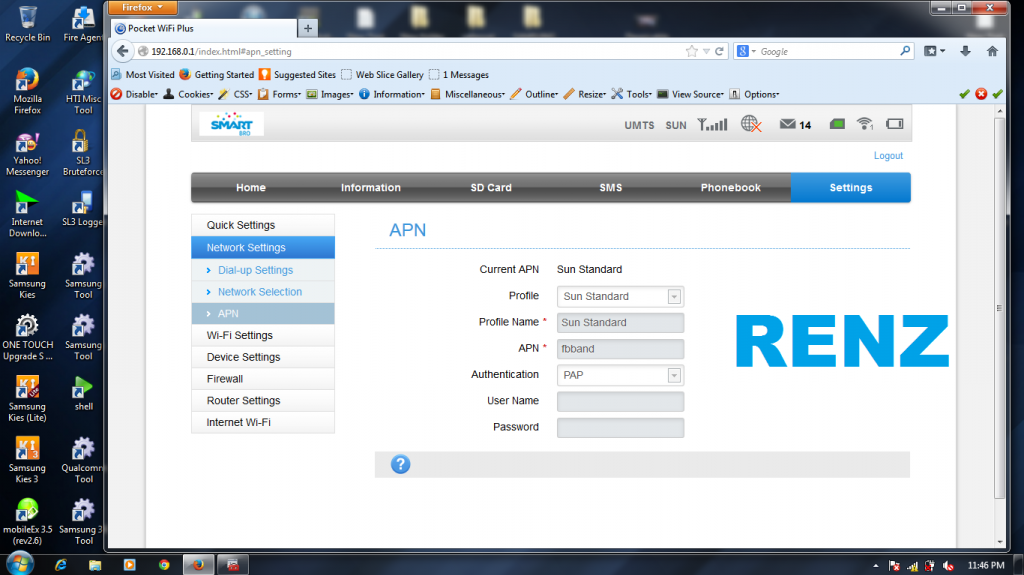Open the Profile dropdown showing Sun Standard
This screenshot has width=1024, height=575.
[x=620, y=296]
